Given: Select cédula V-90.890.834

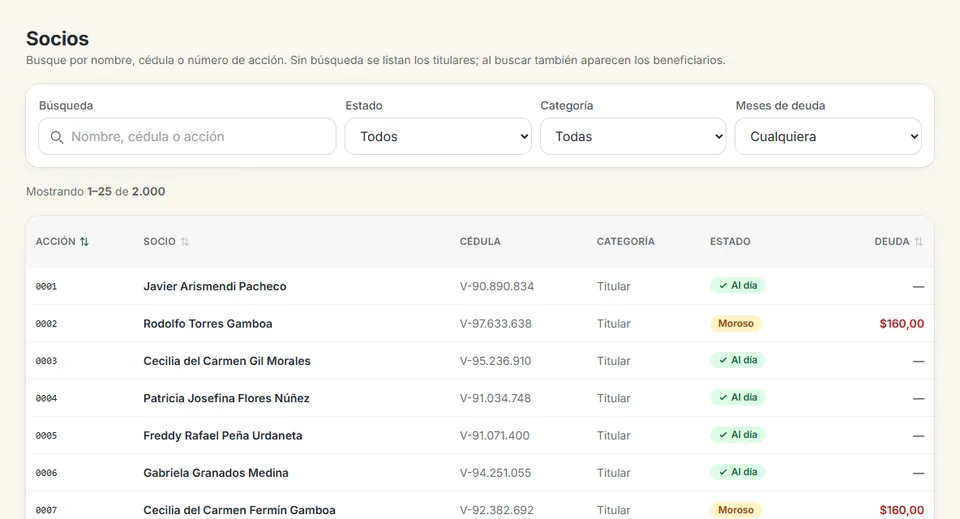Looking at the screenshot, I should pos(497,286).
